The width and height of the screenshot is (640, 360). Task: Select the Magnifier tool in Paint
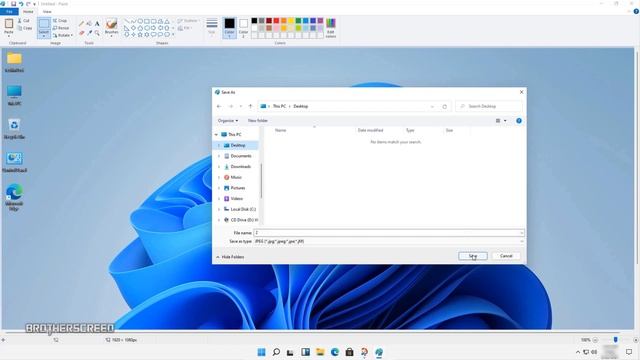[x=97, y=33]
